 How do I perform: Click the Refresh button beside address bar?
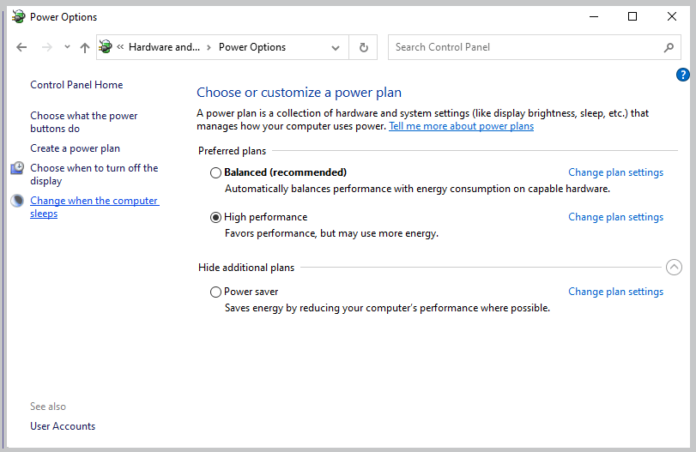[364, 47]
